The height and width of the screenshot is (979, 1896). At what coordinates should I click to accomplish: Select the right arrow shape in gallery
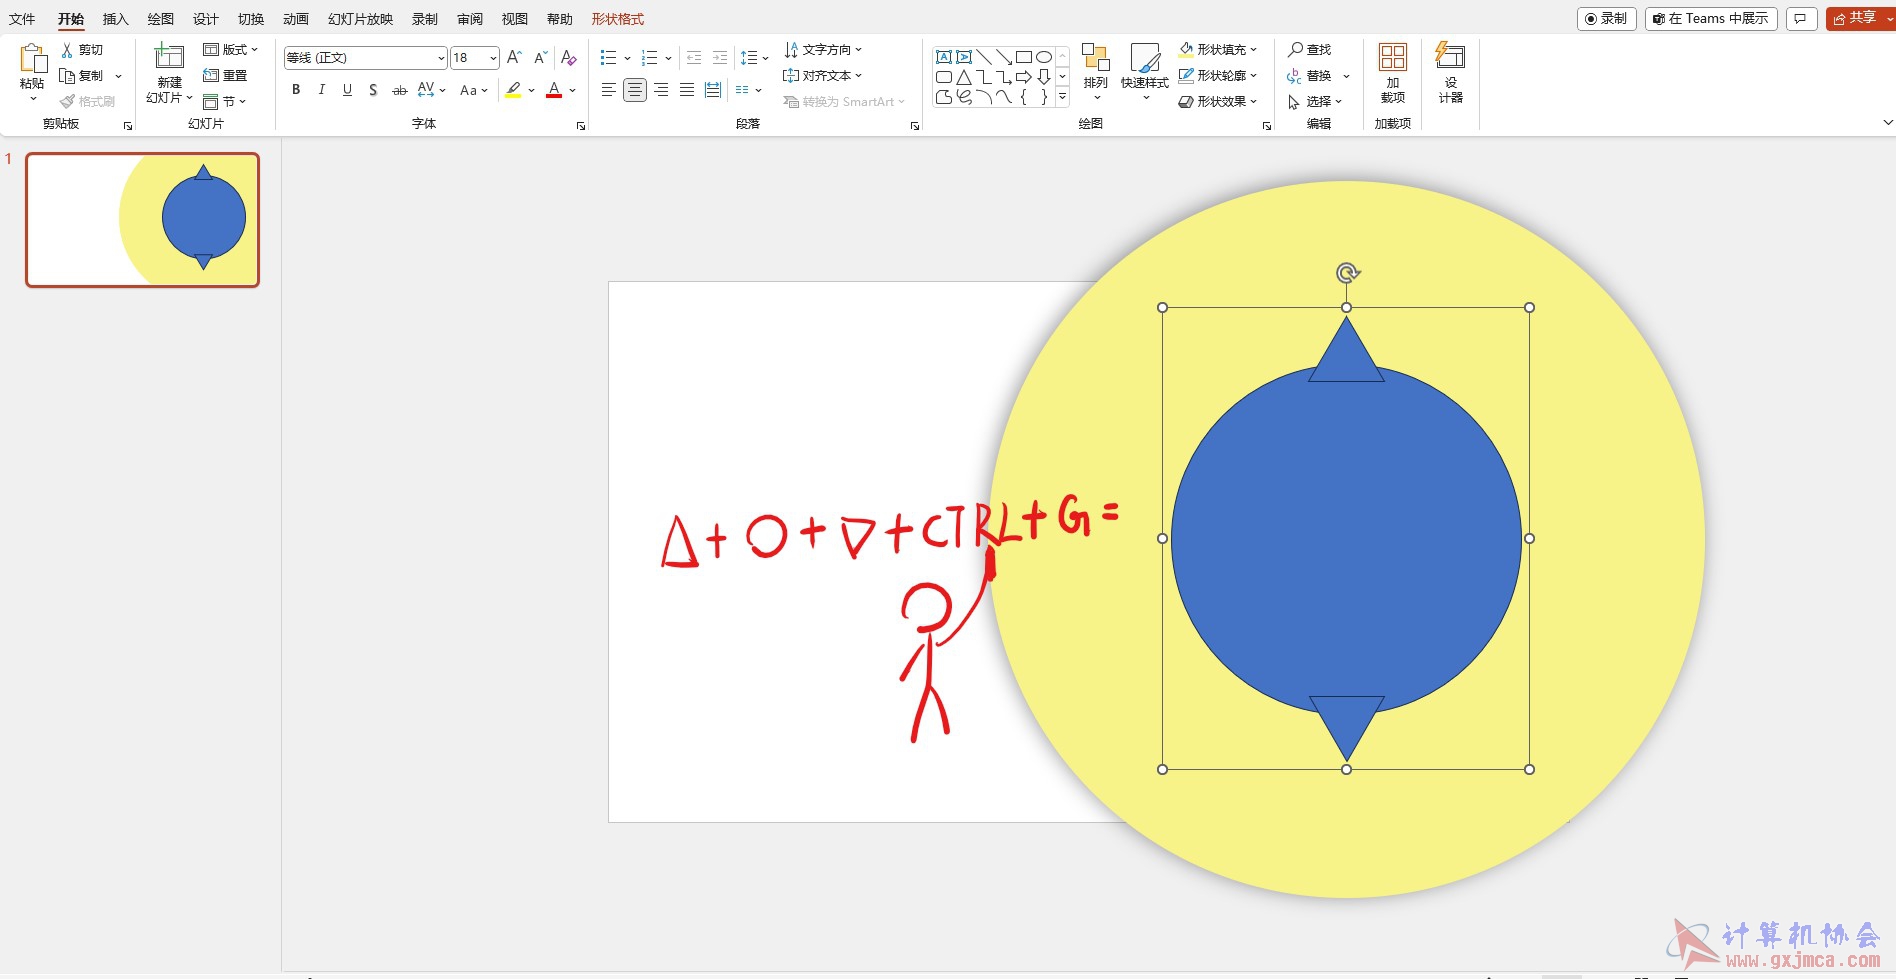(1024, 77)
